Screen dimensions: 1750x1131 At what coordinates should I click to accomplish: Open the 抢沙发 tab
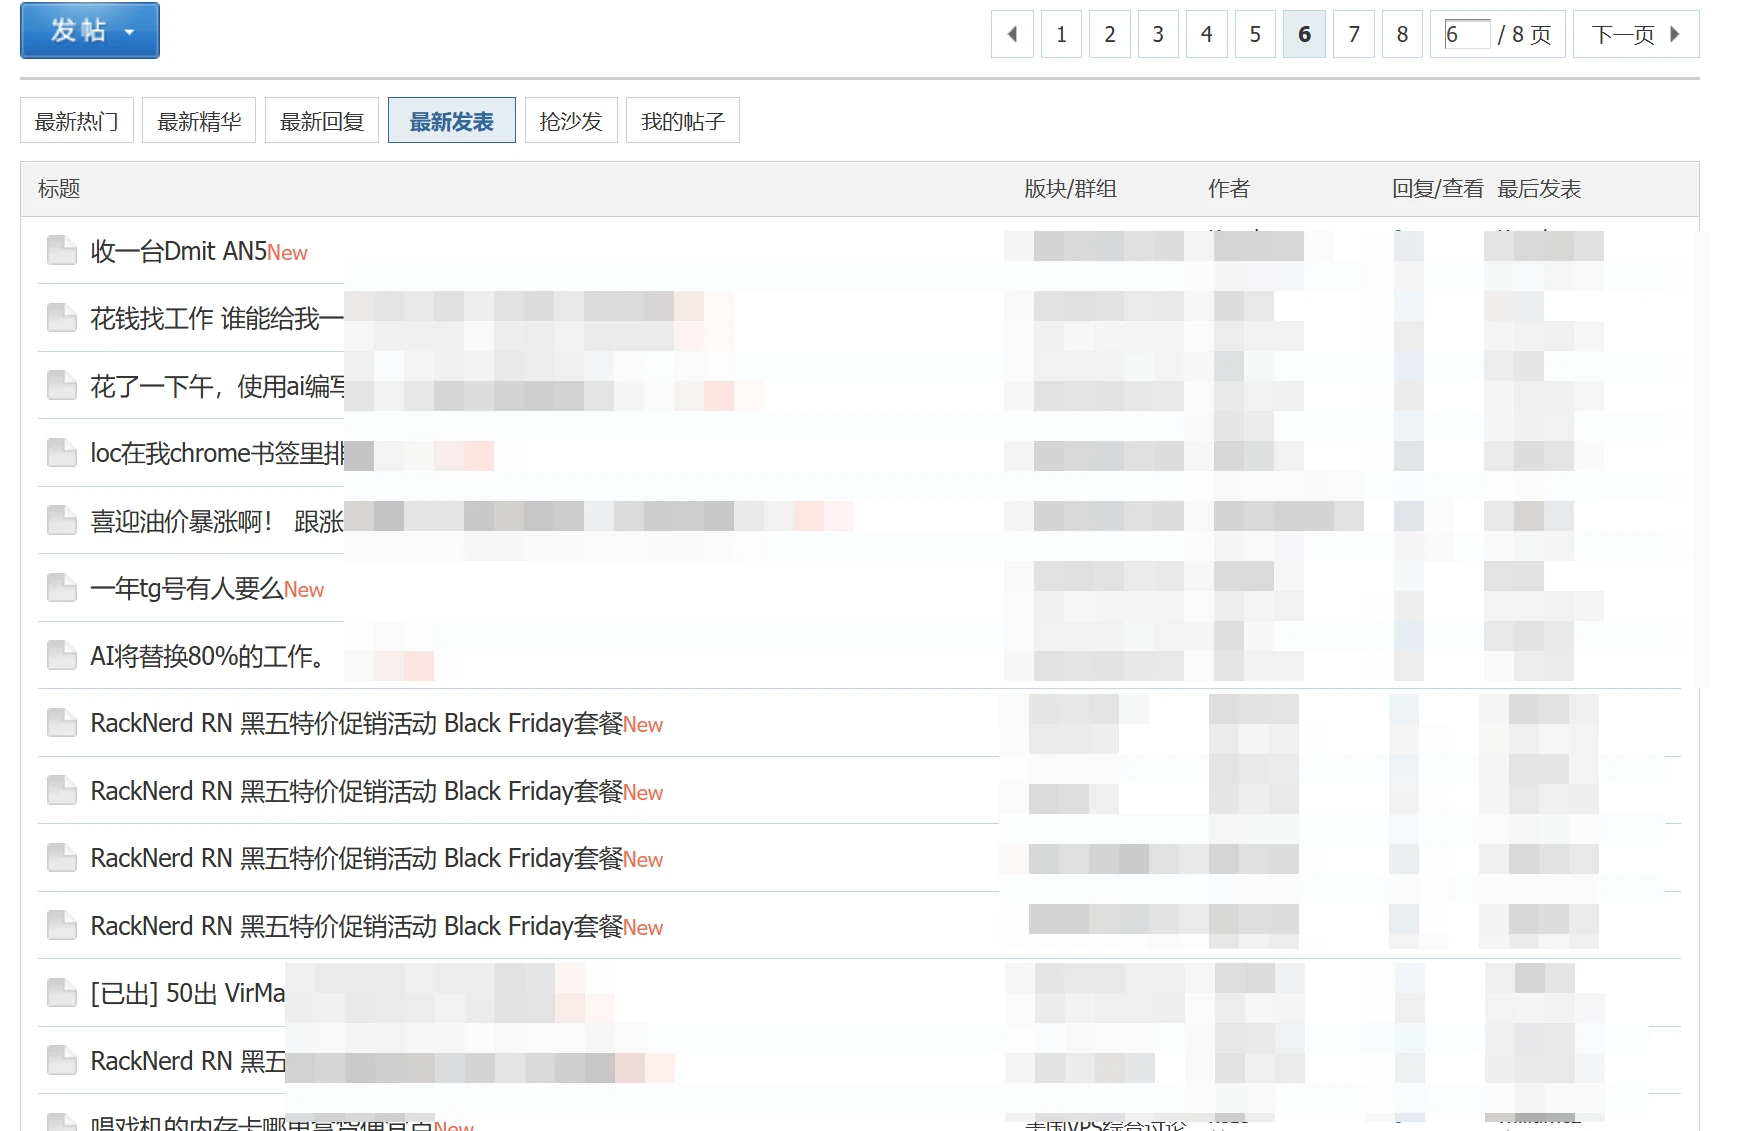click(570, 120)
